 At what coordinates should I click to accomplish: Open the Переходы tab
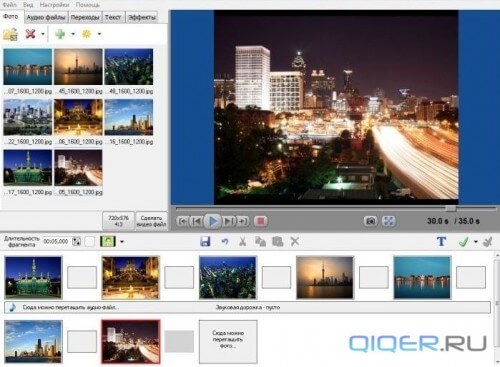(85, 17)
